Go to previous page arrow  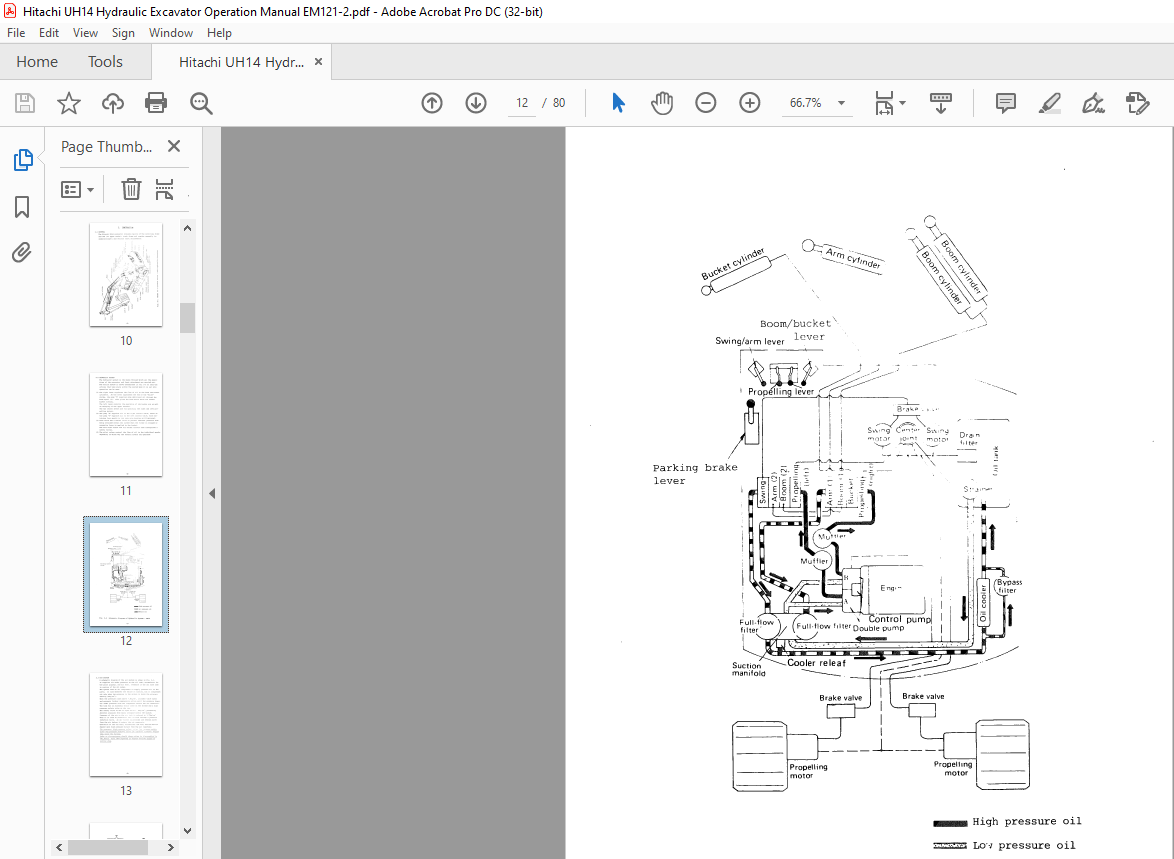432,103
